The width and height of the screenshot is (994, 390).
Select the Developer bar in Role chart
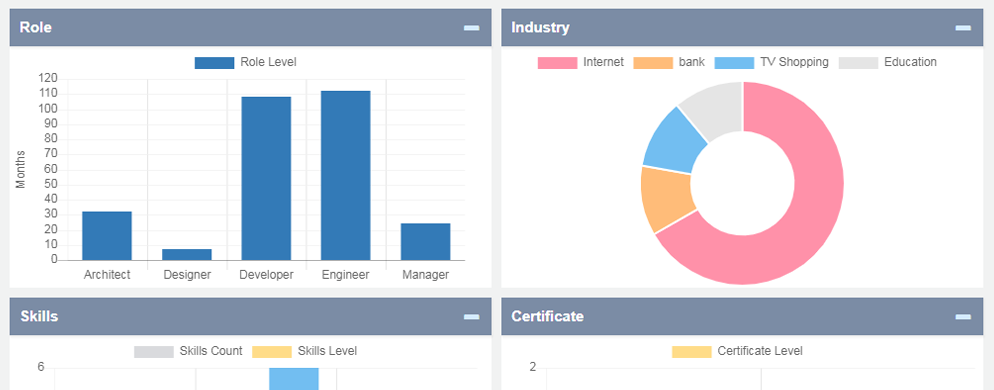pyautogui.click(x=266, y=179)
